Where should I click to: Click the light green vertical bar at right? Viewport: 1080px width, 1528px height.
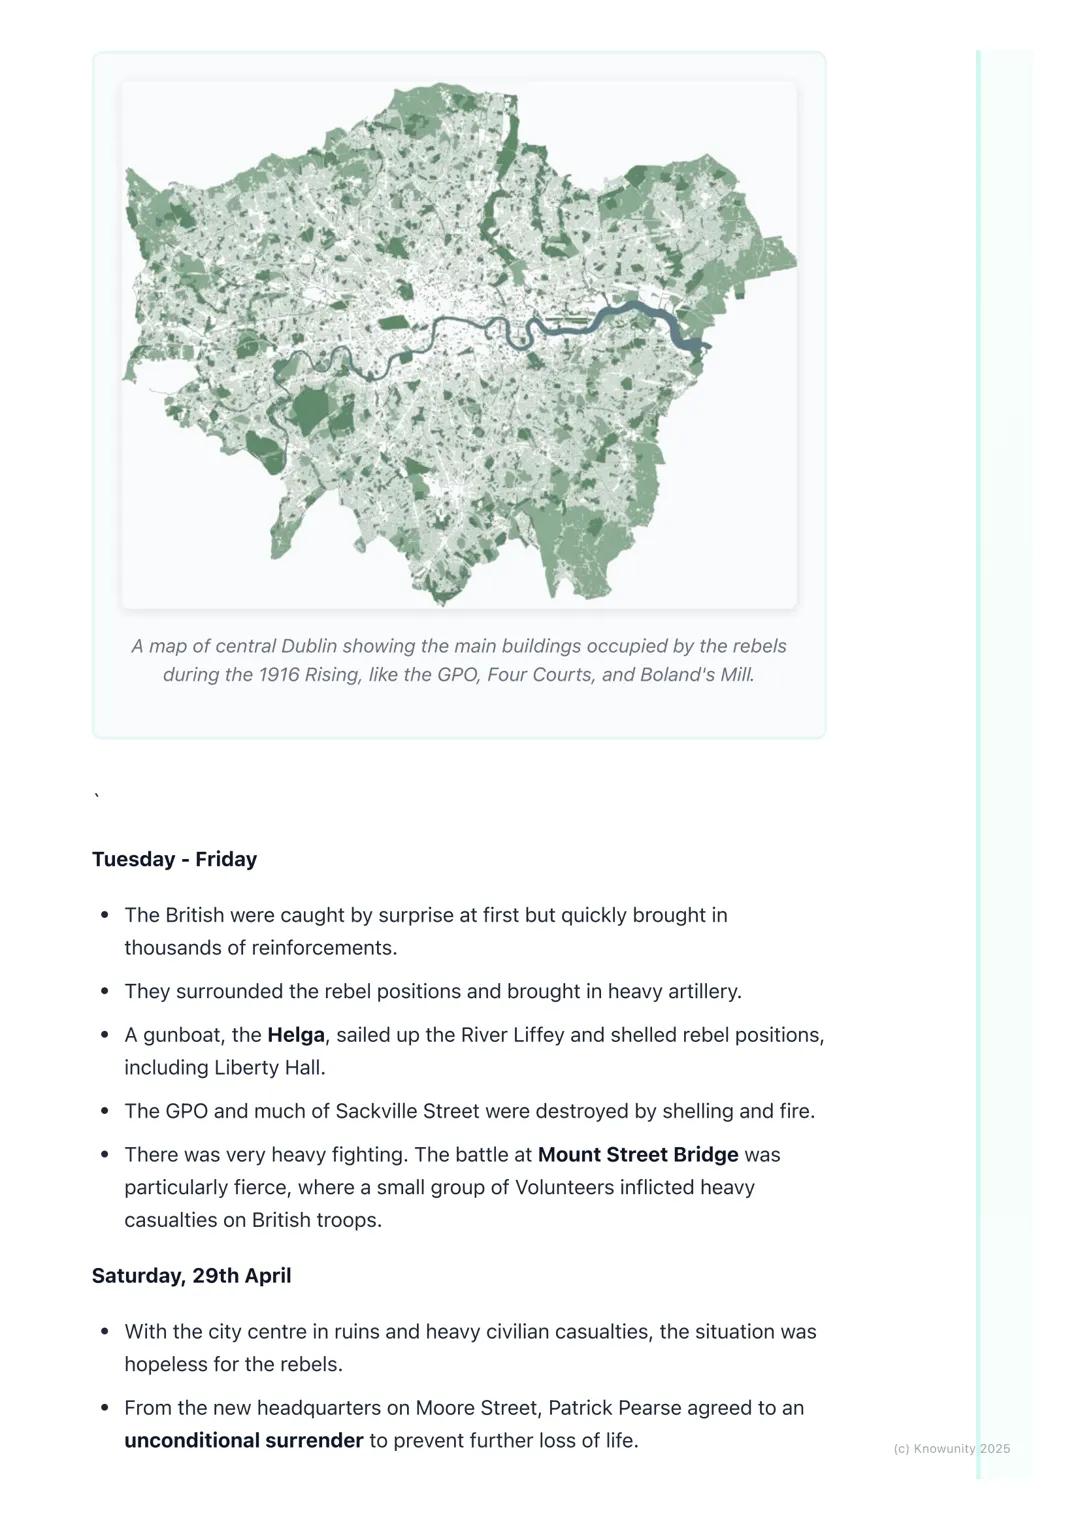[979, 760]
